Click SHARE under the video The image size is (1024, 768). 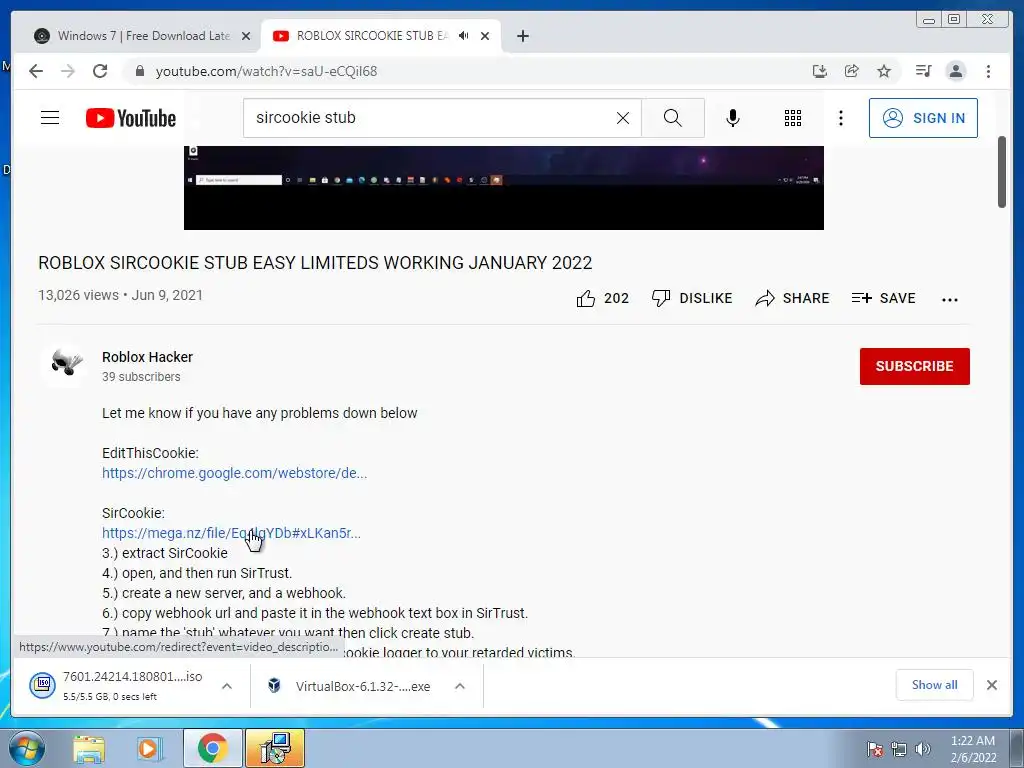792,298
